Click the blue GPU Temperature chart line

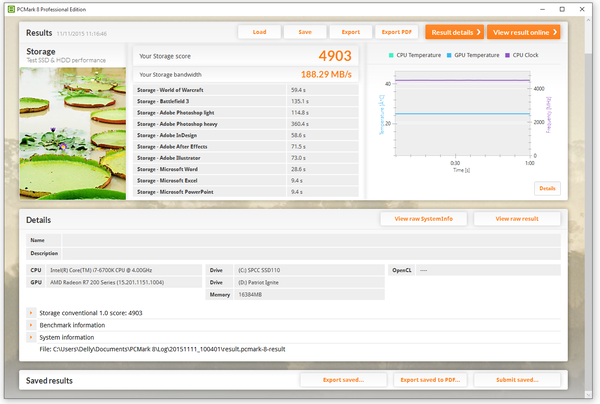pos(462,114)
